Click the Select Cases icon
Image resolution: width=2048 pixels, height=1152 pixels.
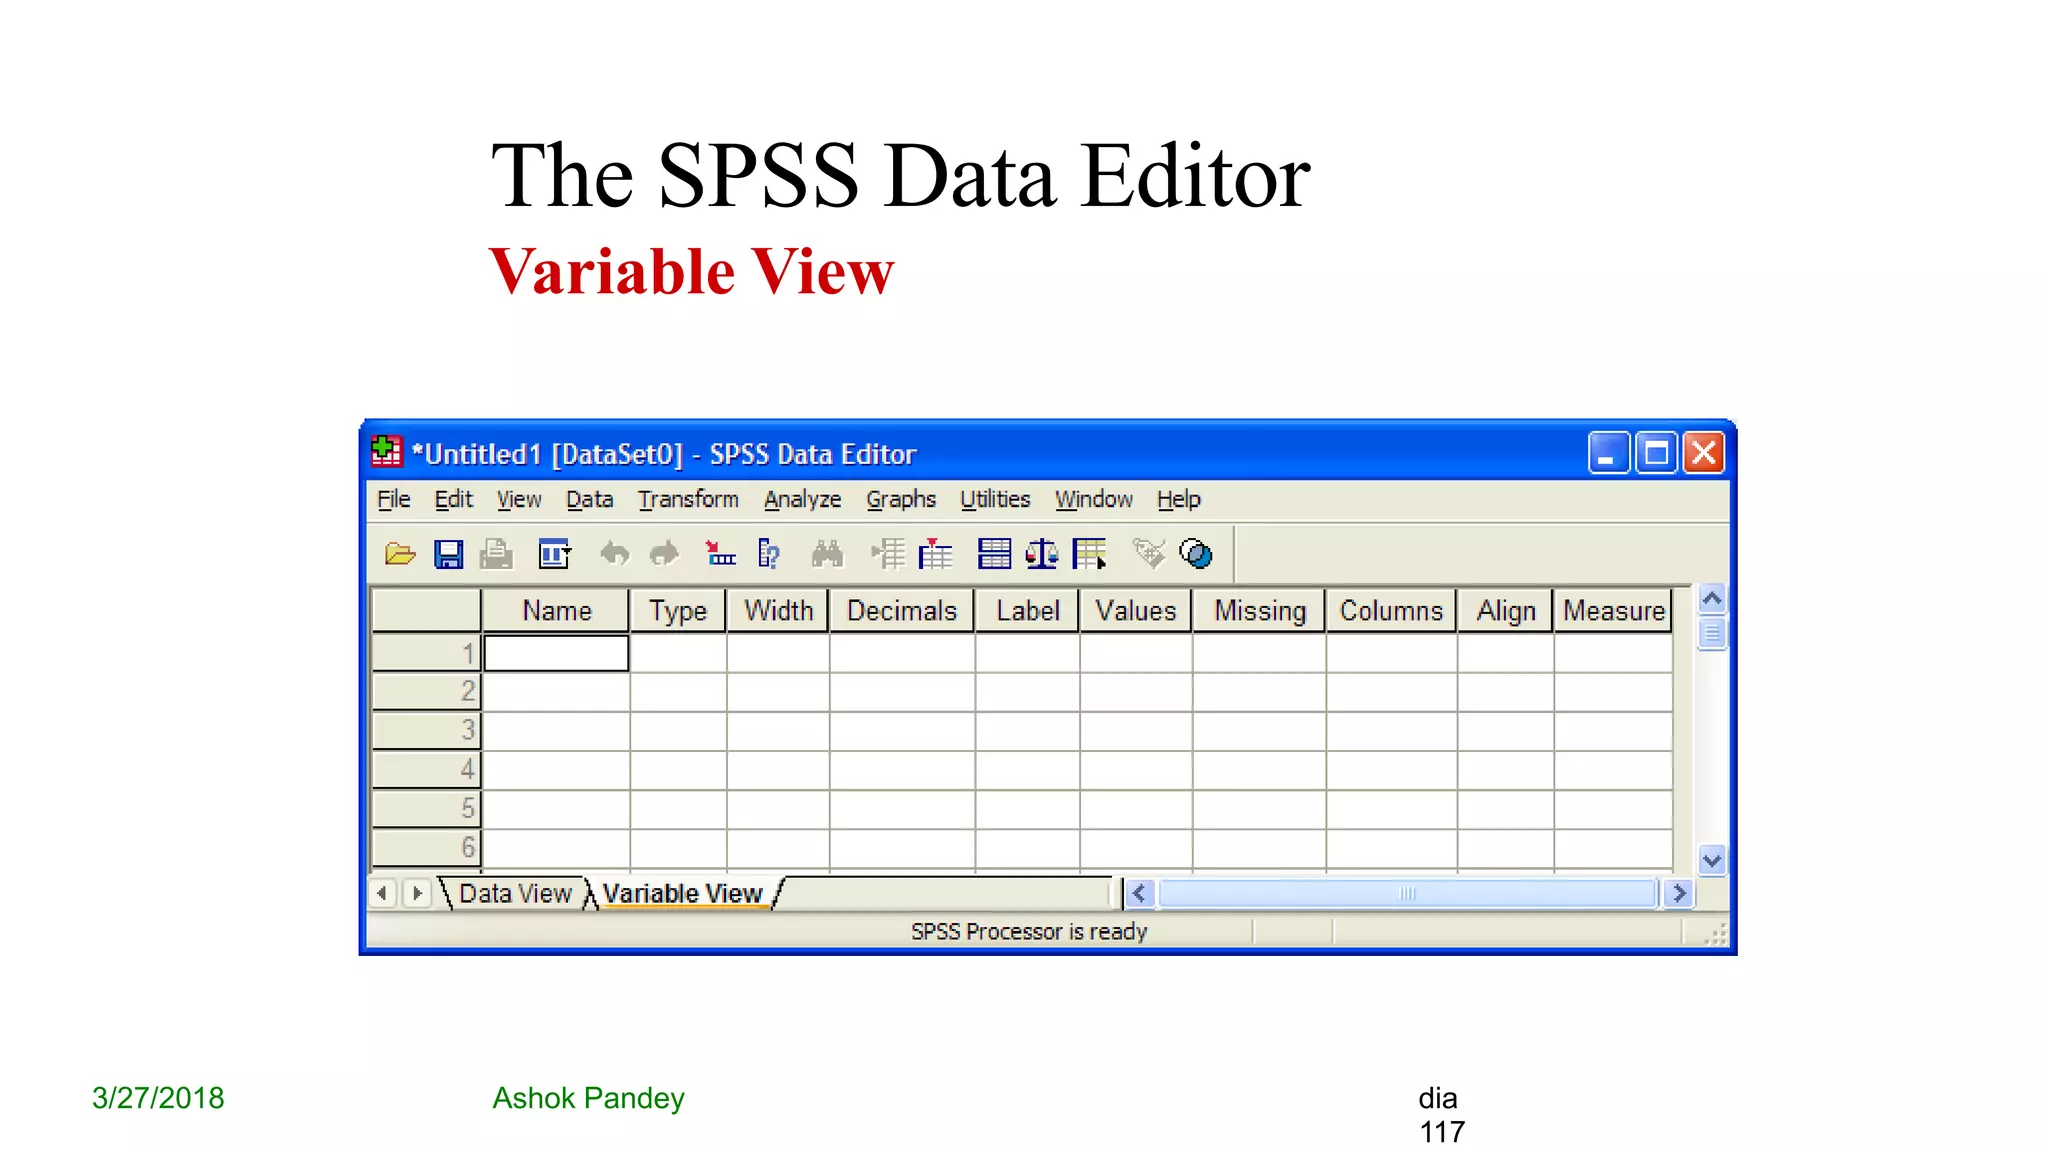1090,554
